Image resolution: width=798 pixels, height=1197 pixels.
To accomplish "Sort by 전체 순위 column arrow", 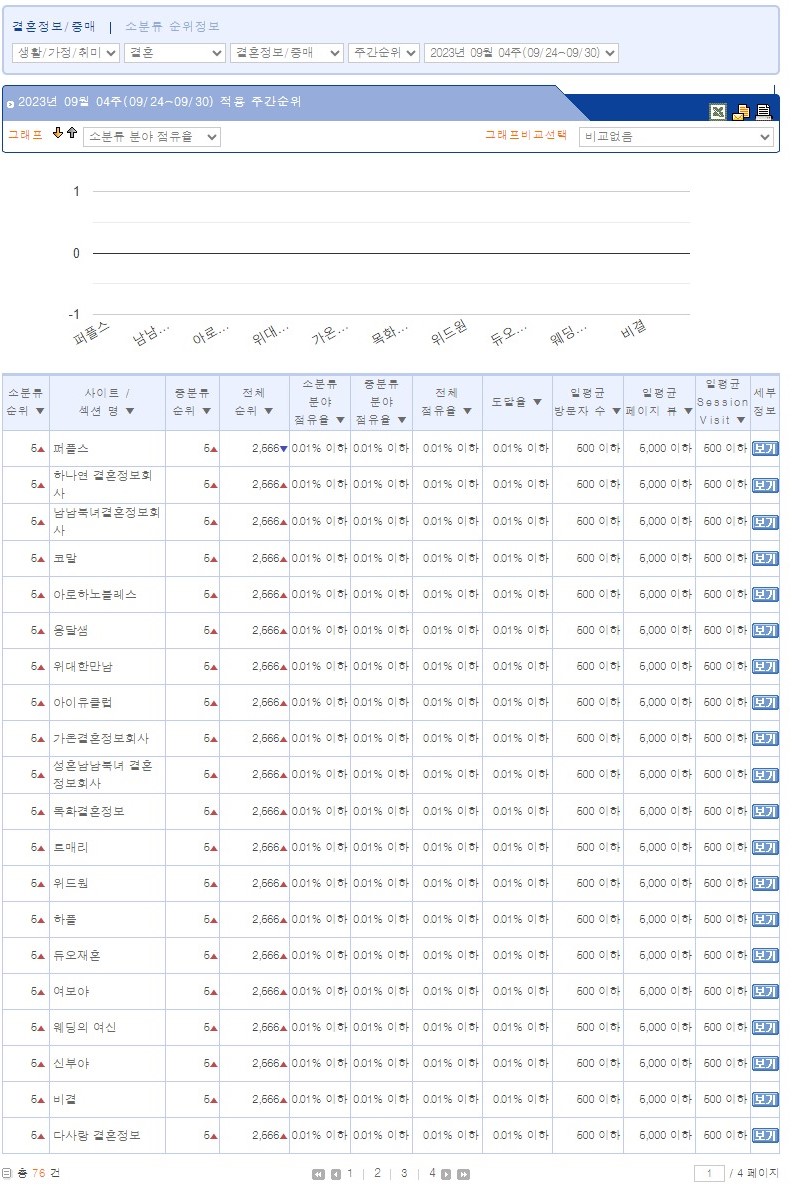I will tap(268, 411).
